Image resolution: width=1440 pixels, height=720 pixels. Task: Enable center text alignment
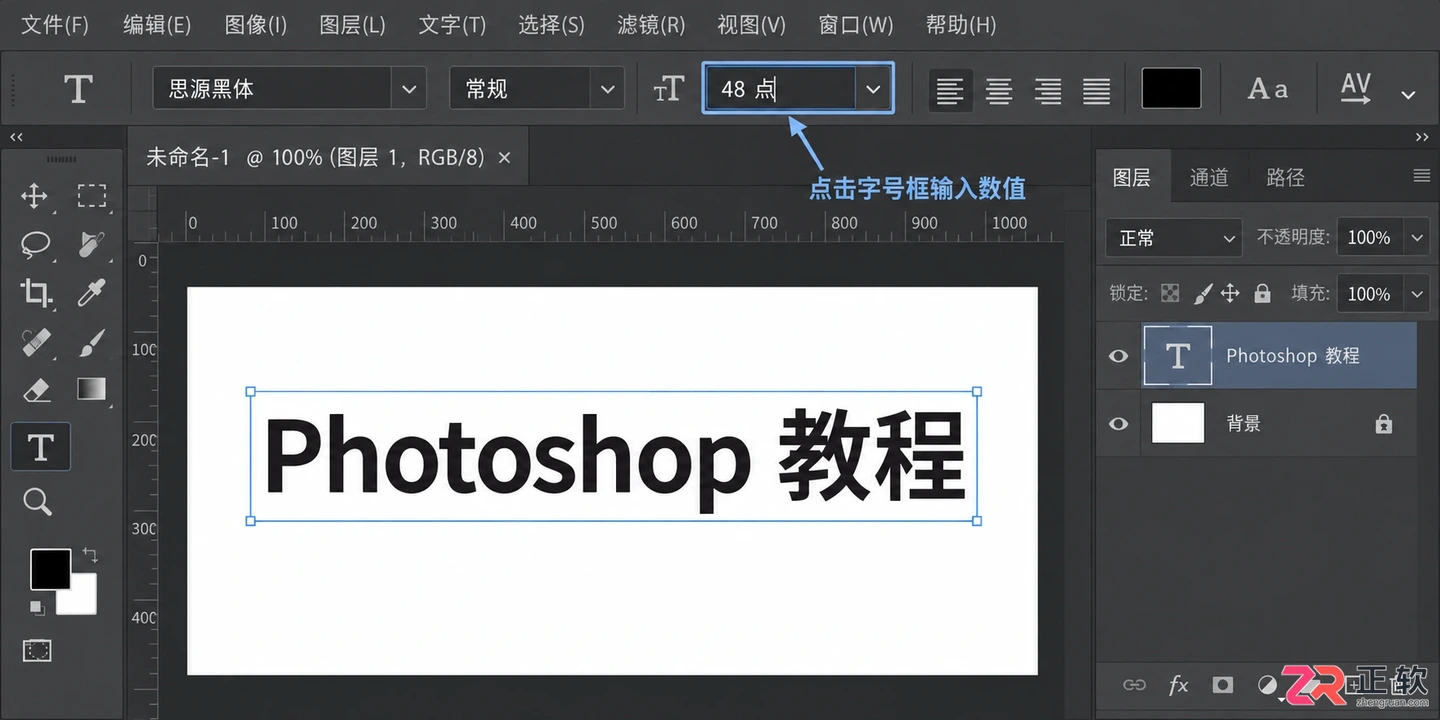[999, 91]
